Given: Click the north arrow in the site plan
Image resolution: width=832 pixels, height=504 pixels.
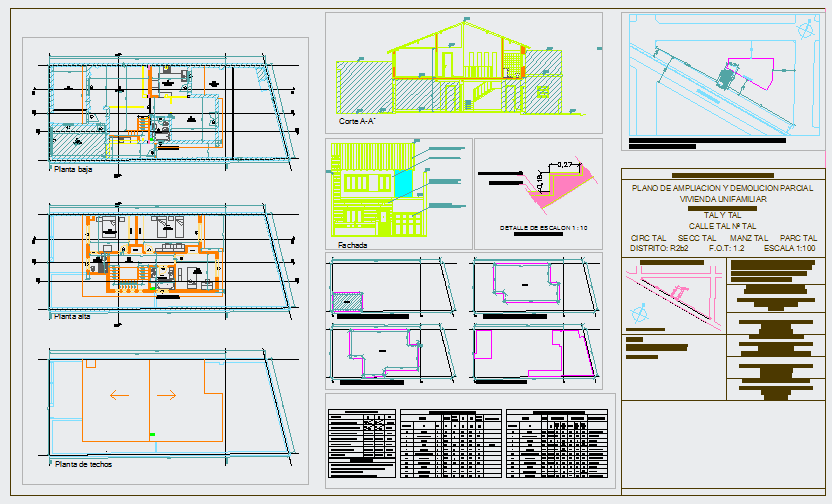Looking at the screenshot, I should 808,31.
